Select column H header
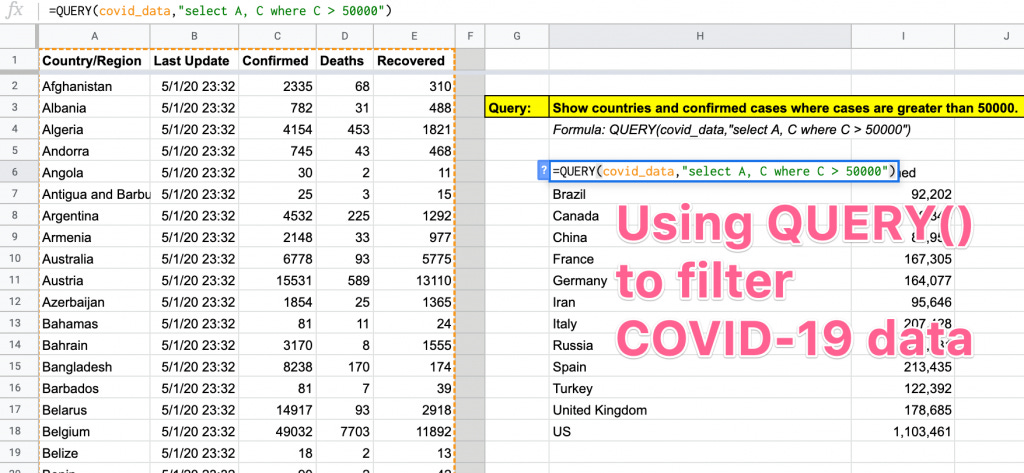Viewport: 1024px width, 473px height. pos(700,37)
